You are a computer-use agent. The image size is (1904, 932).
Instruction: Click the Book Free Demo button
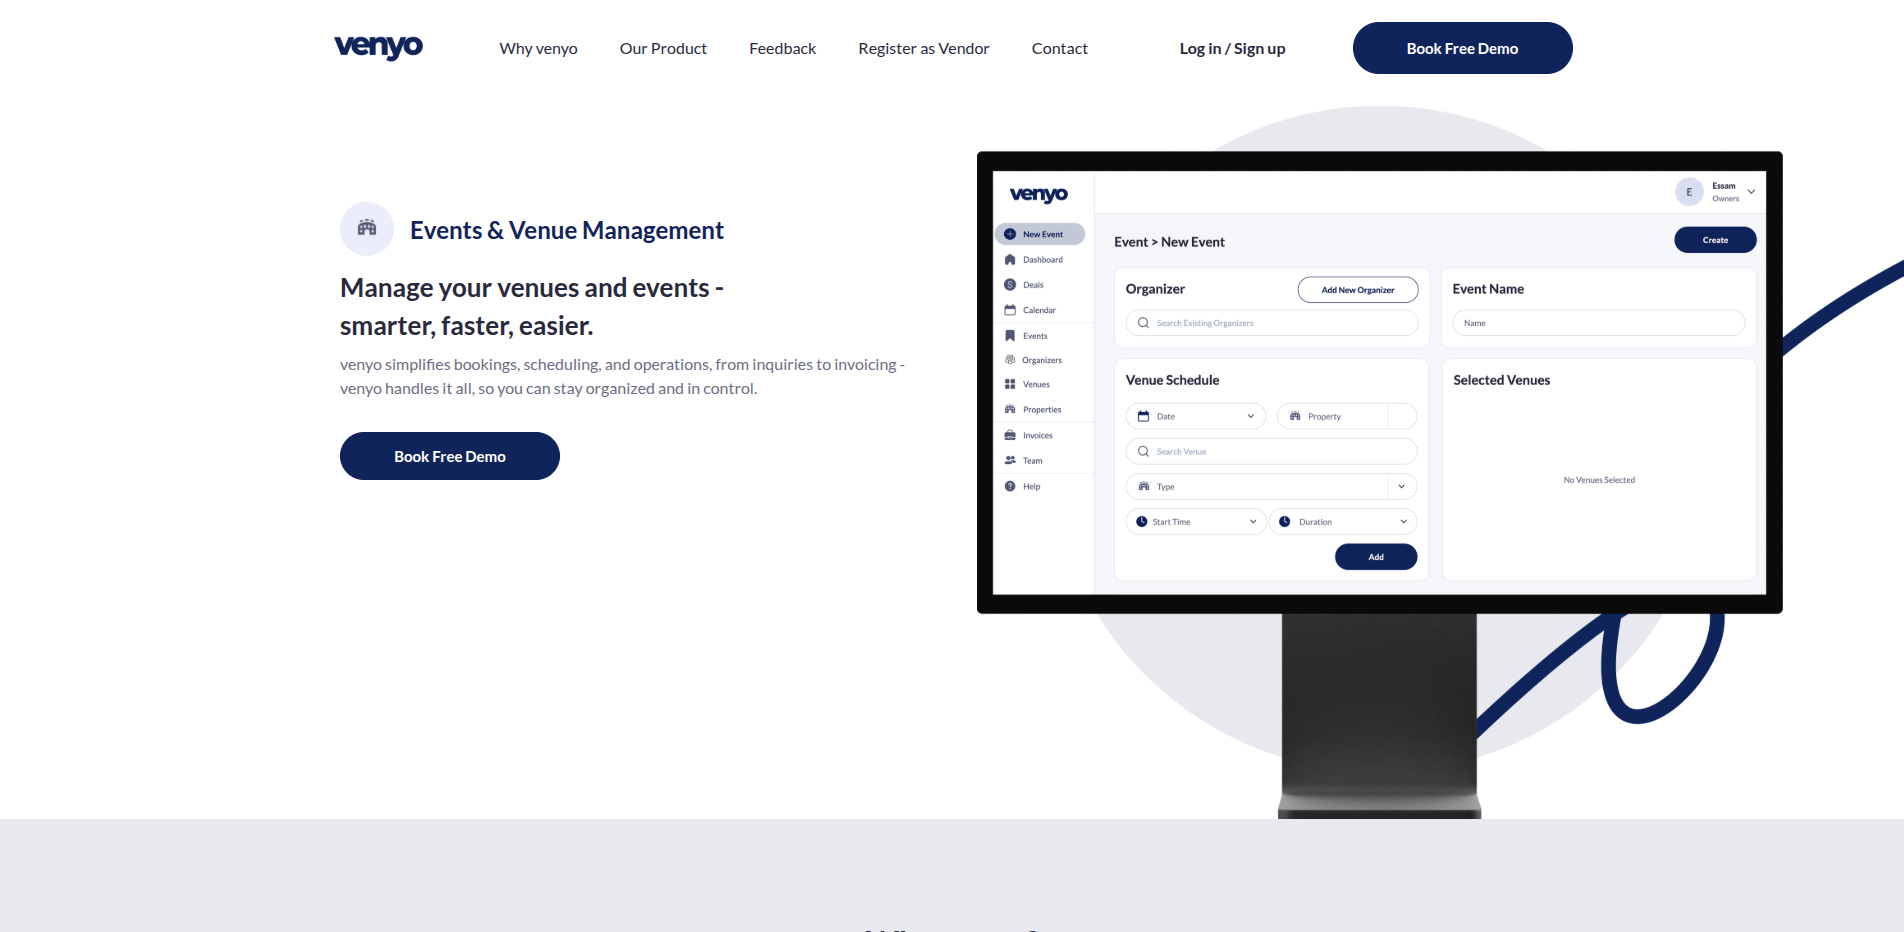(x=1461, y=47)
